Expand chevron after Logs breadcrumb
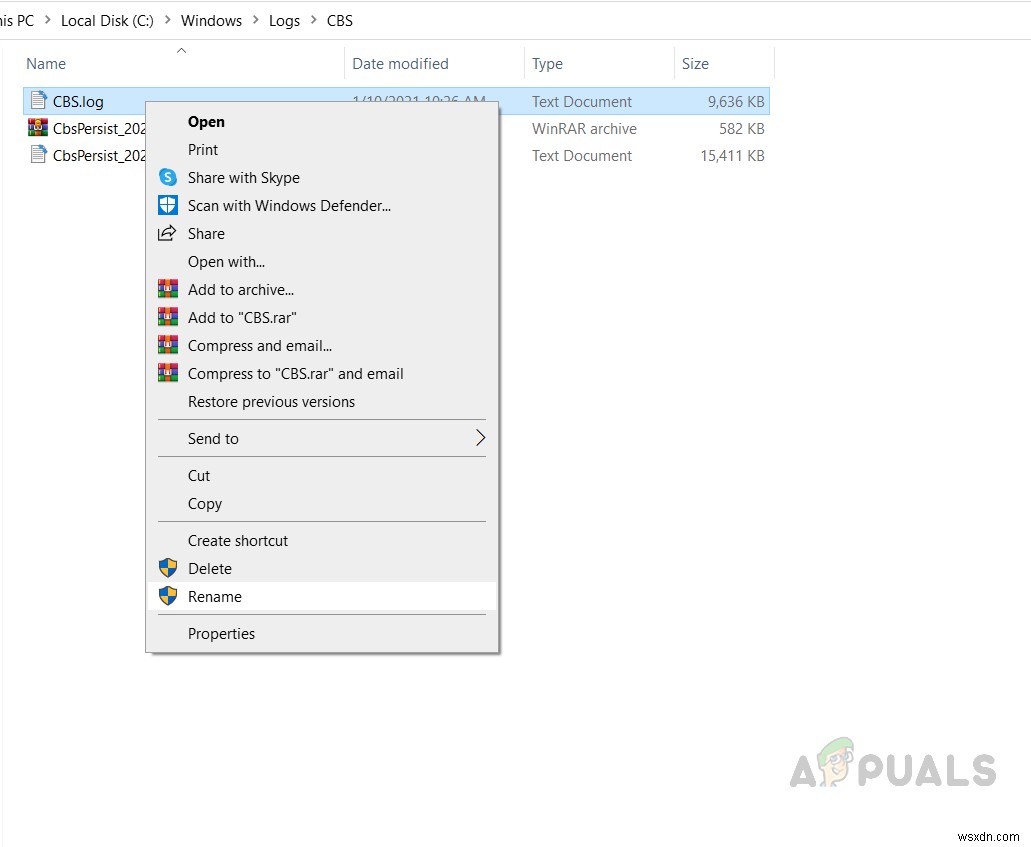 [x=314, y=20]
